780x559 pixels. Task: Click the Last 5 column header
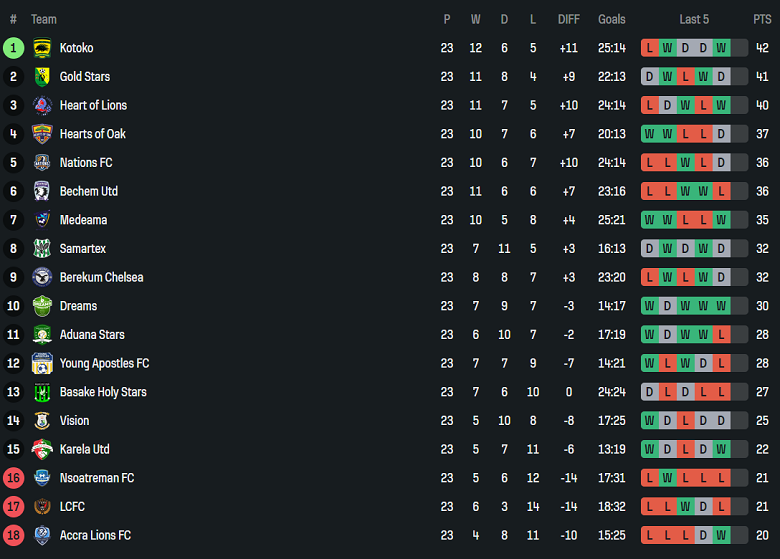(694, 19)
